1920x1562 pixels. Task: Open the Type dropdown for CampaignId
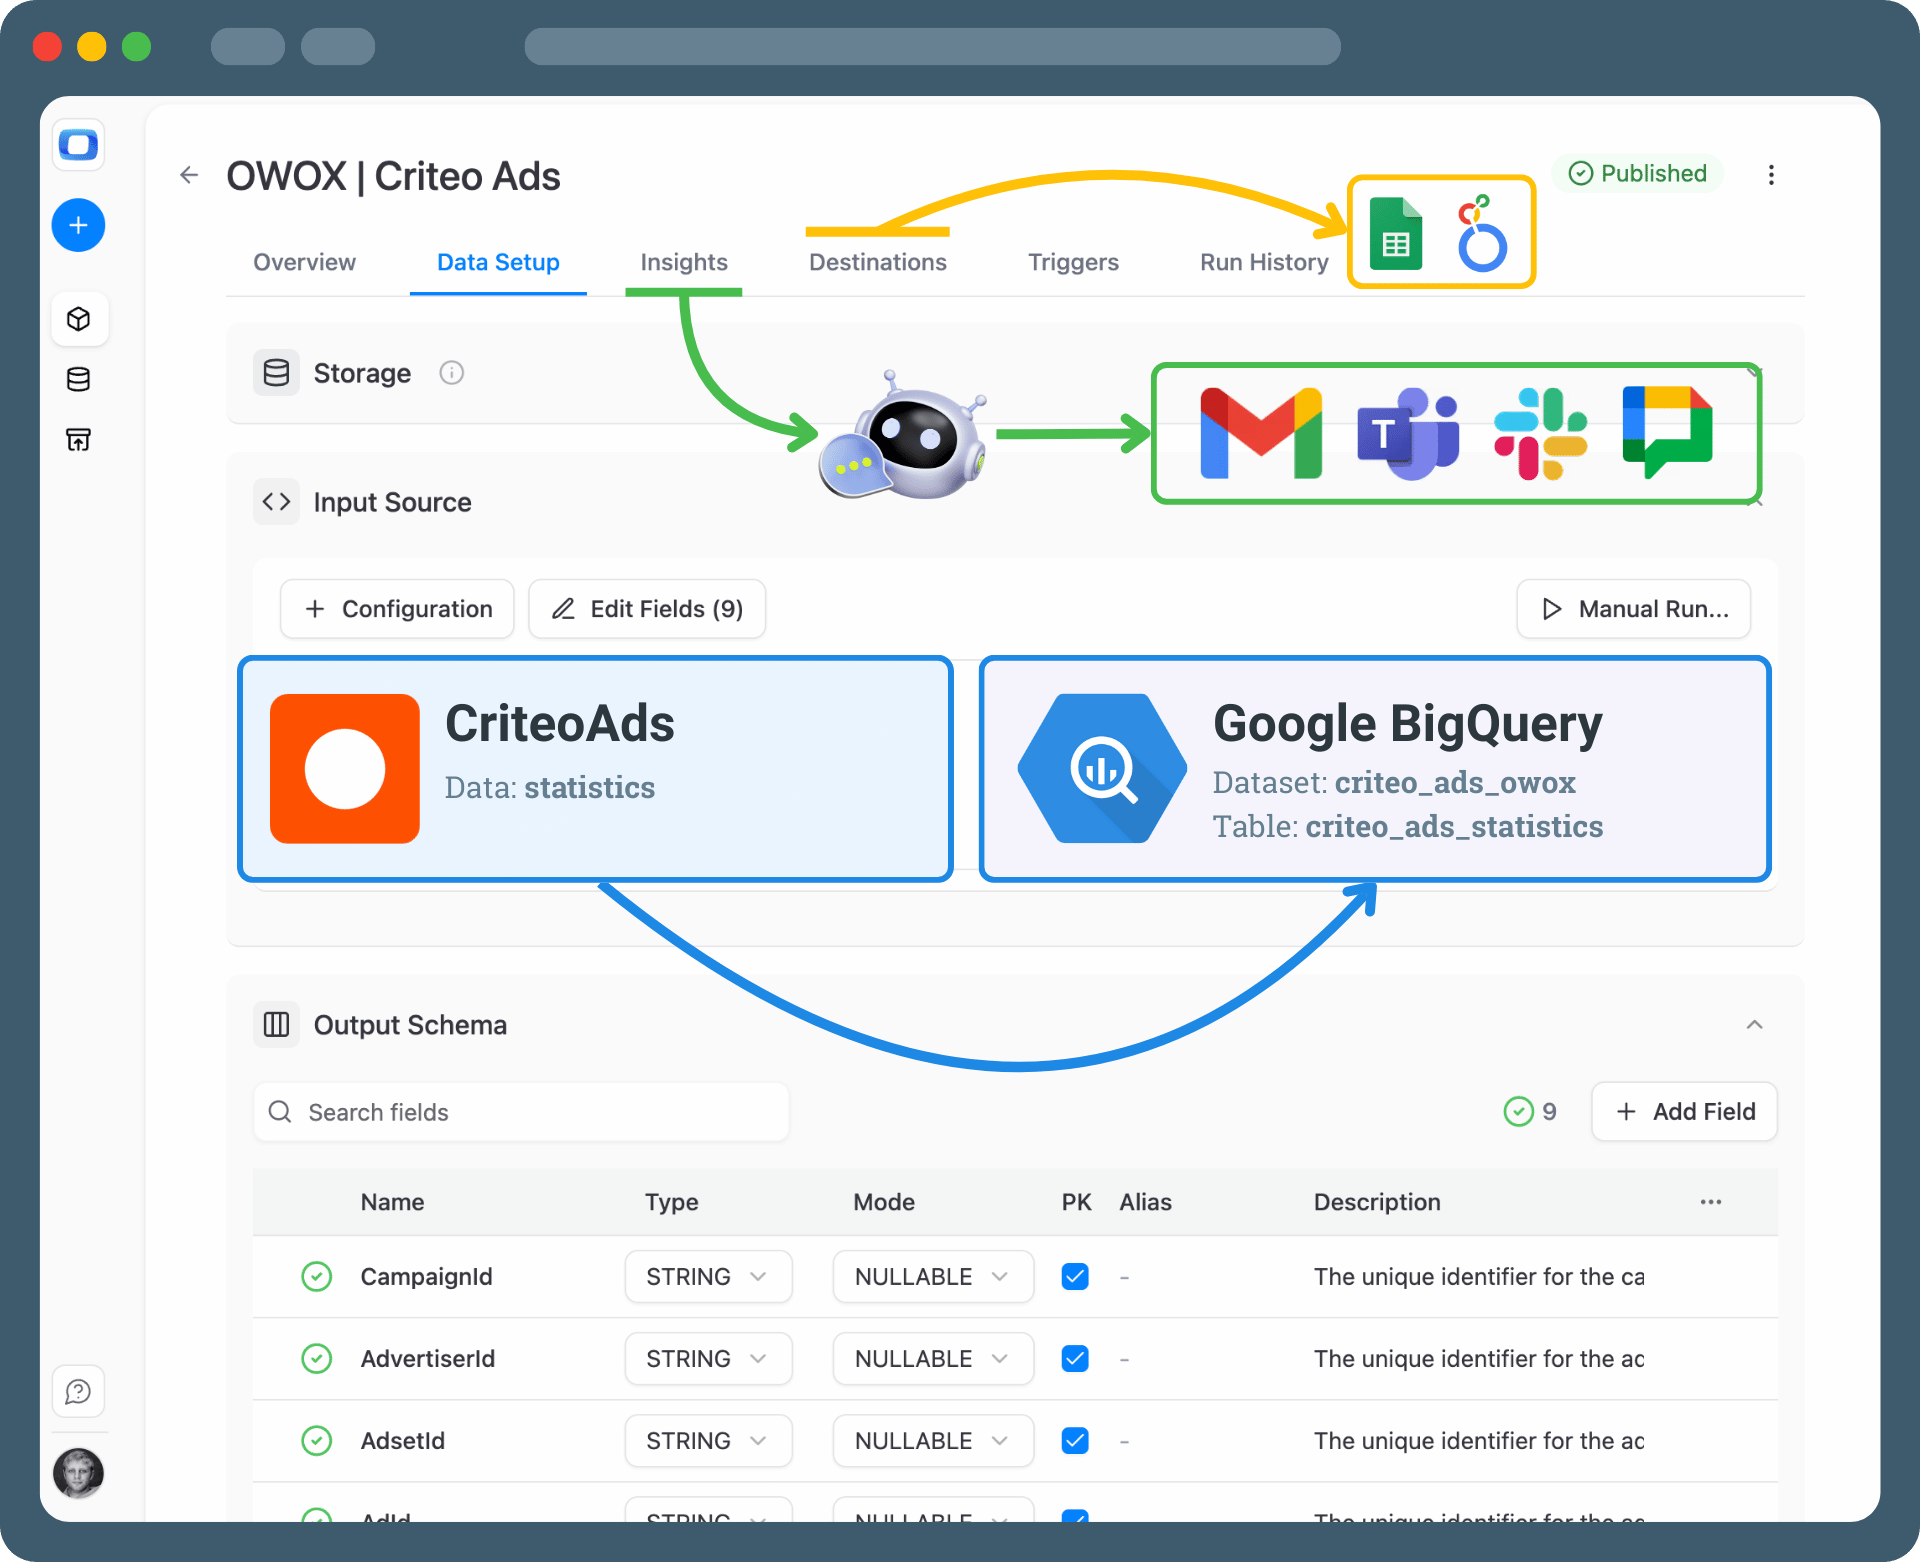pyautogui.click(x=708, y=1277)
